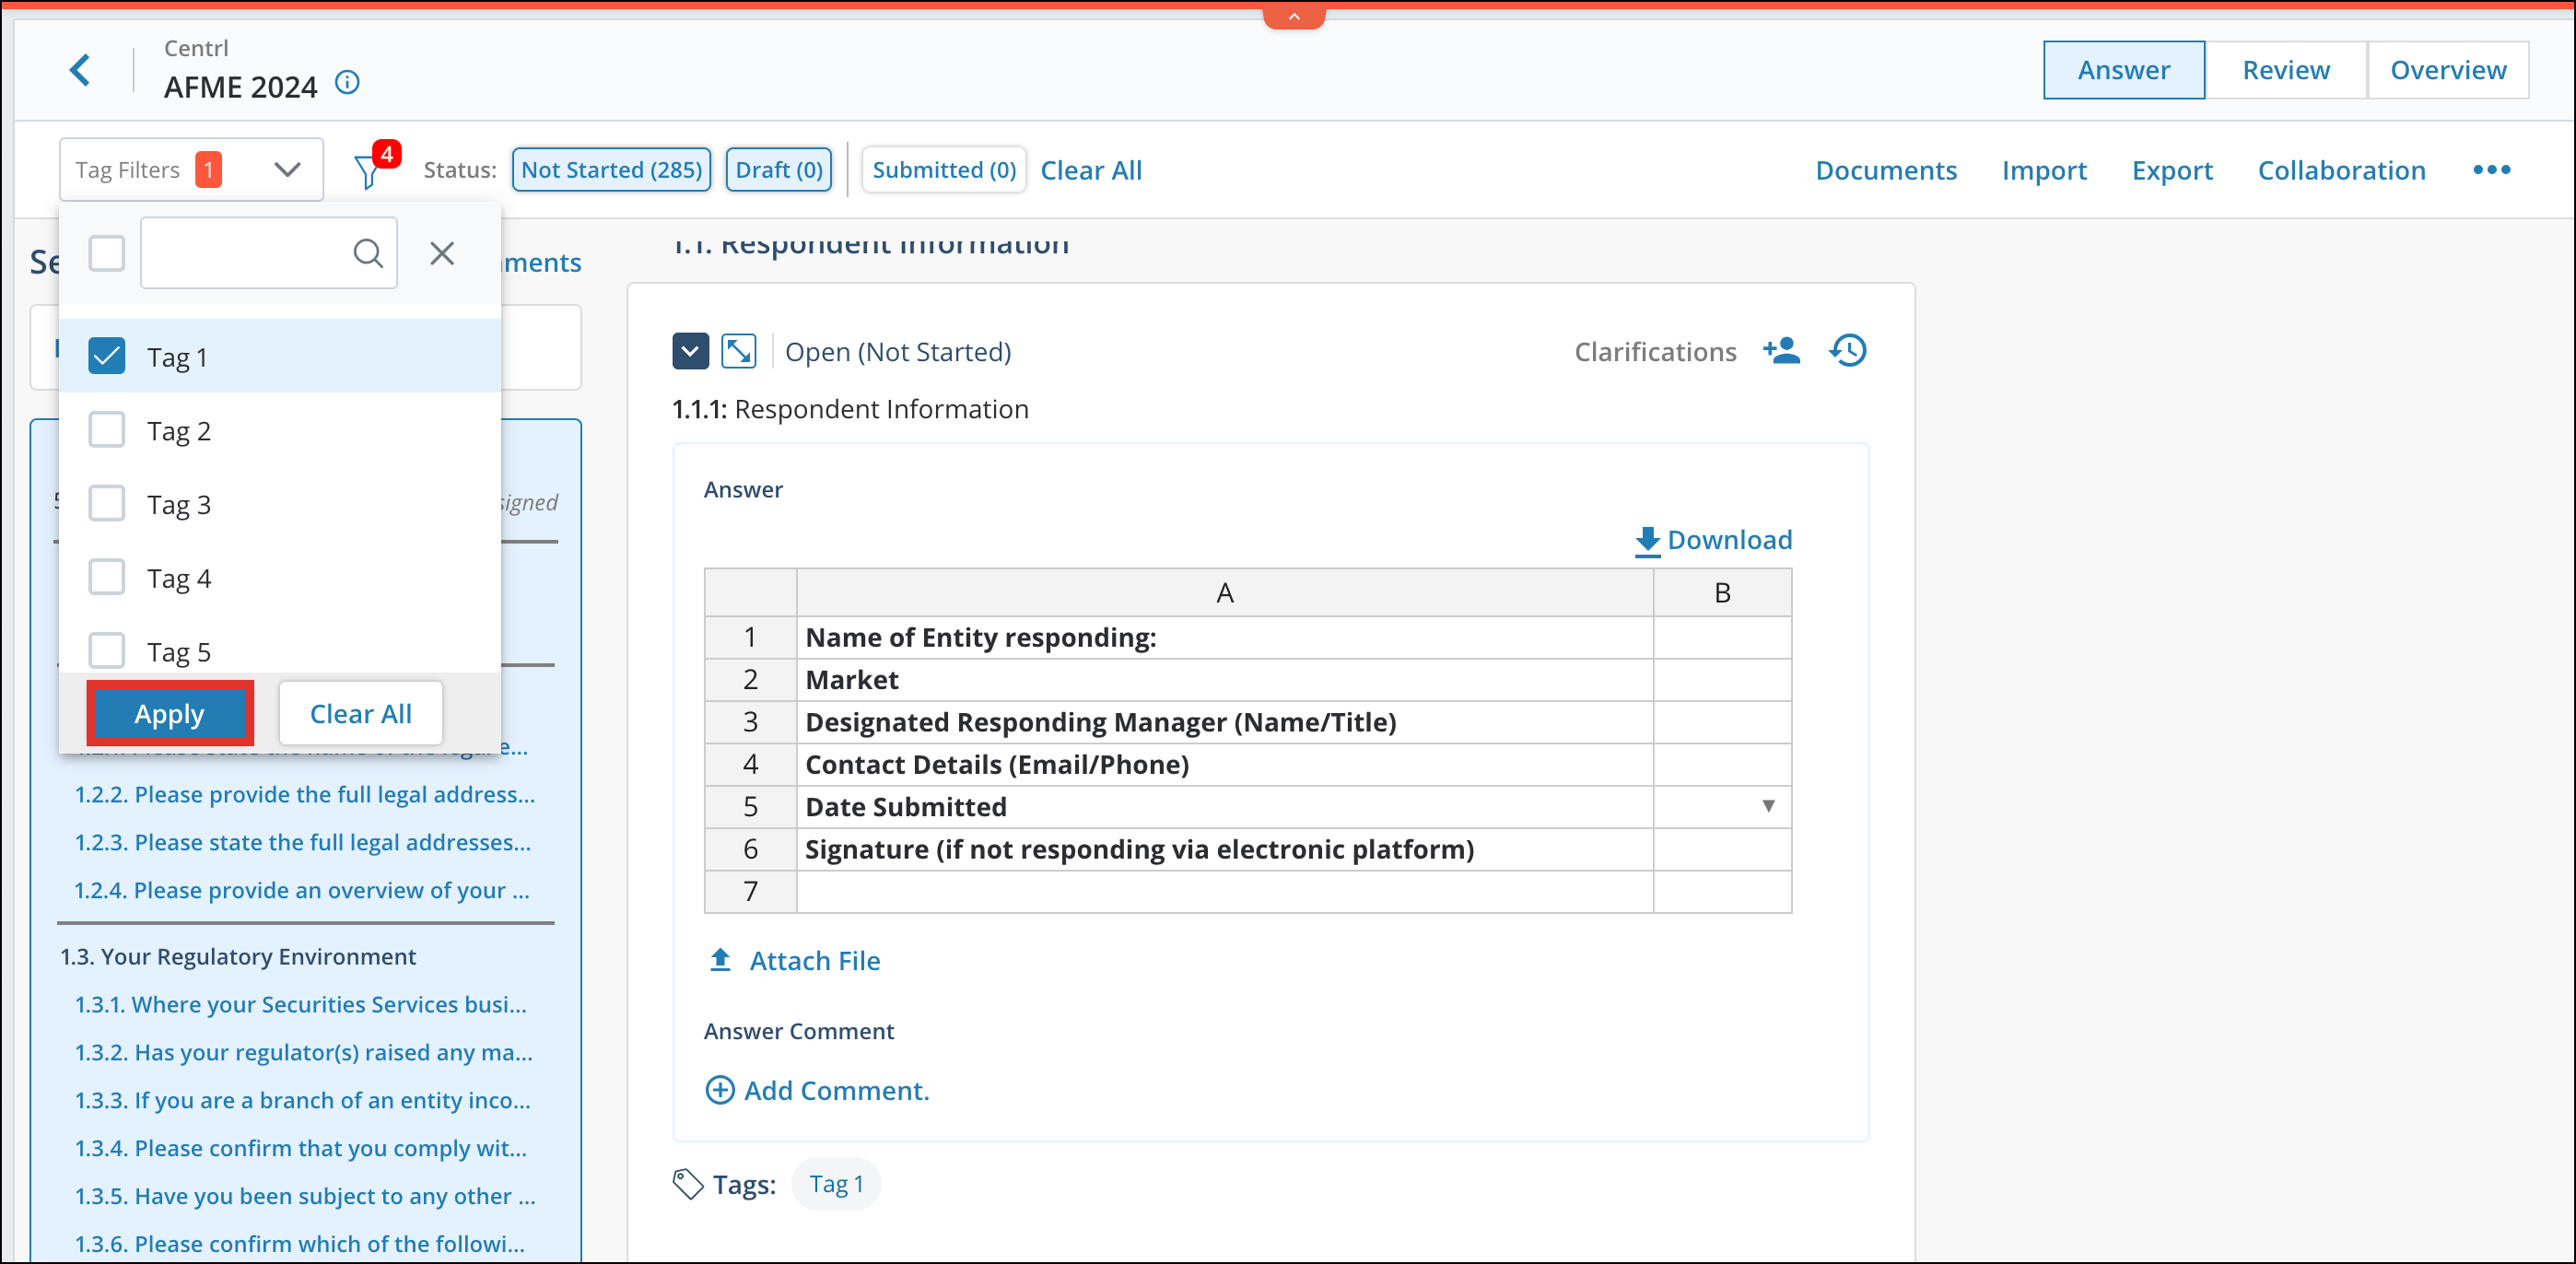This screenshot has width=2576, height=1264.
Task: Expand question 1.1.1 to fullscreen view
Action: (740, 351)
